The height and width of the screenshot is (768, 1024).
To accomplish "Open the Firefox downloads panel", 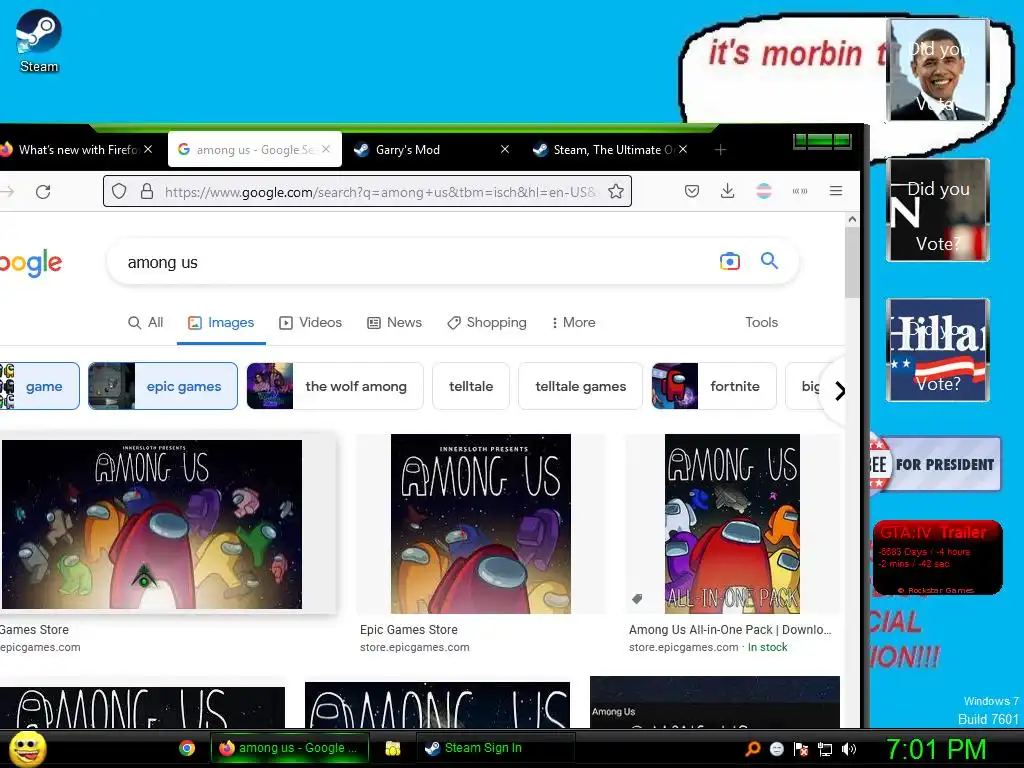I will pyautogui.click(x=728, y=191).
